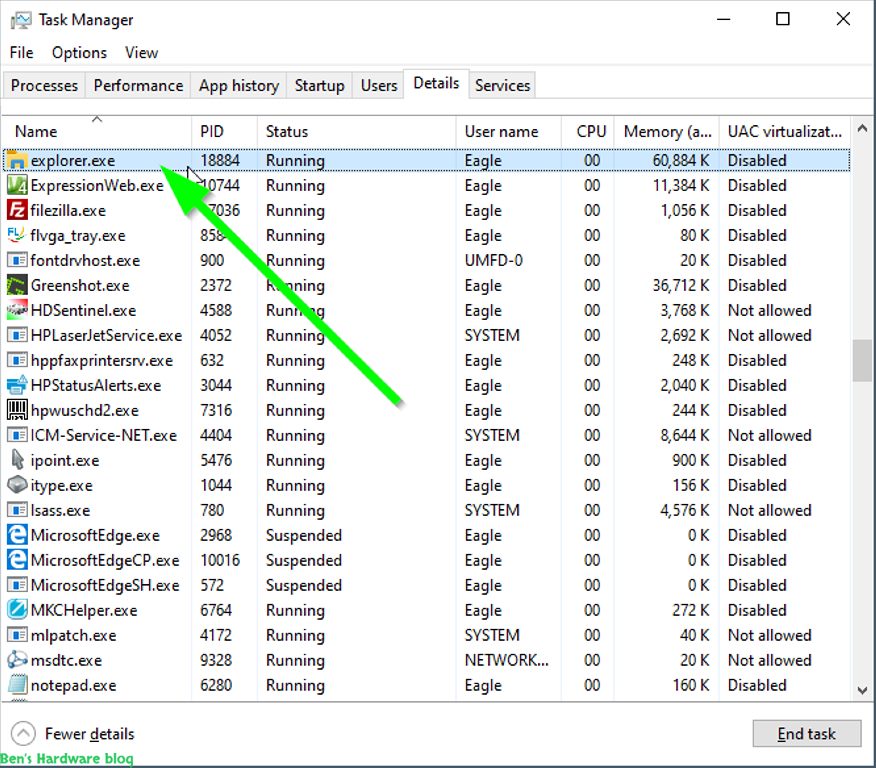Click the notepad.exe icon
Viewport: 876px width, 768px height.
click(17, 685)
